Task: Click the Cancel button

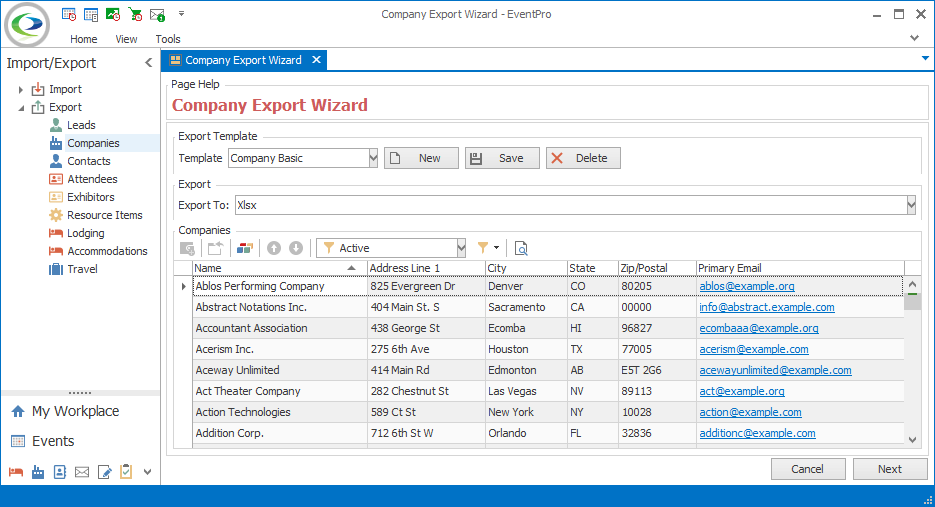Action: pyautogui.click(x=807, y=469)
